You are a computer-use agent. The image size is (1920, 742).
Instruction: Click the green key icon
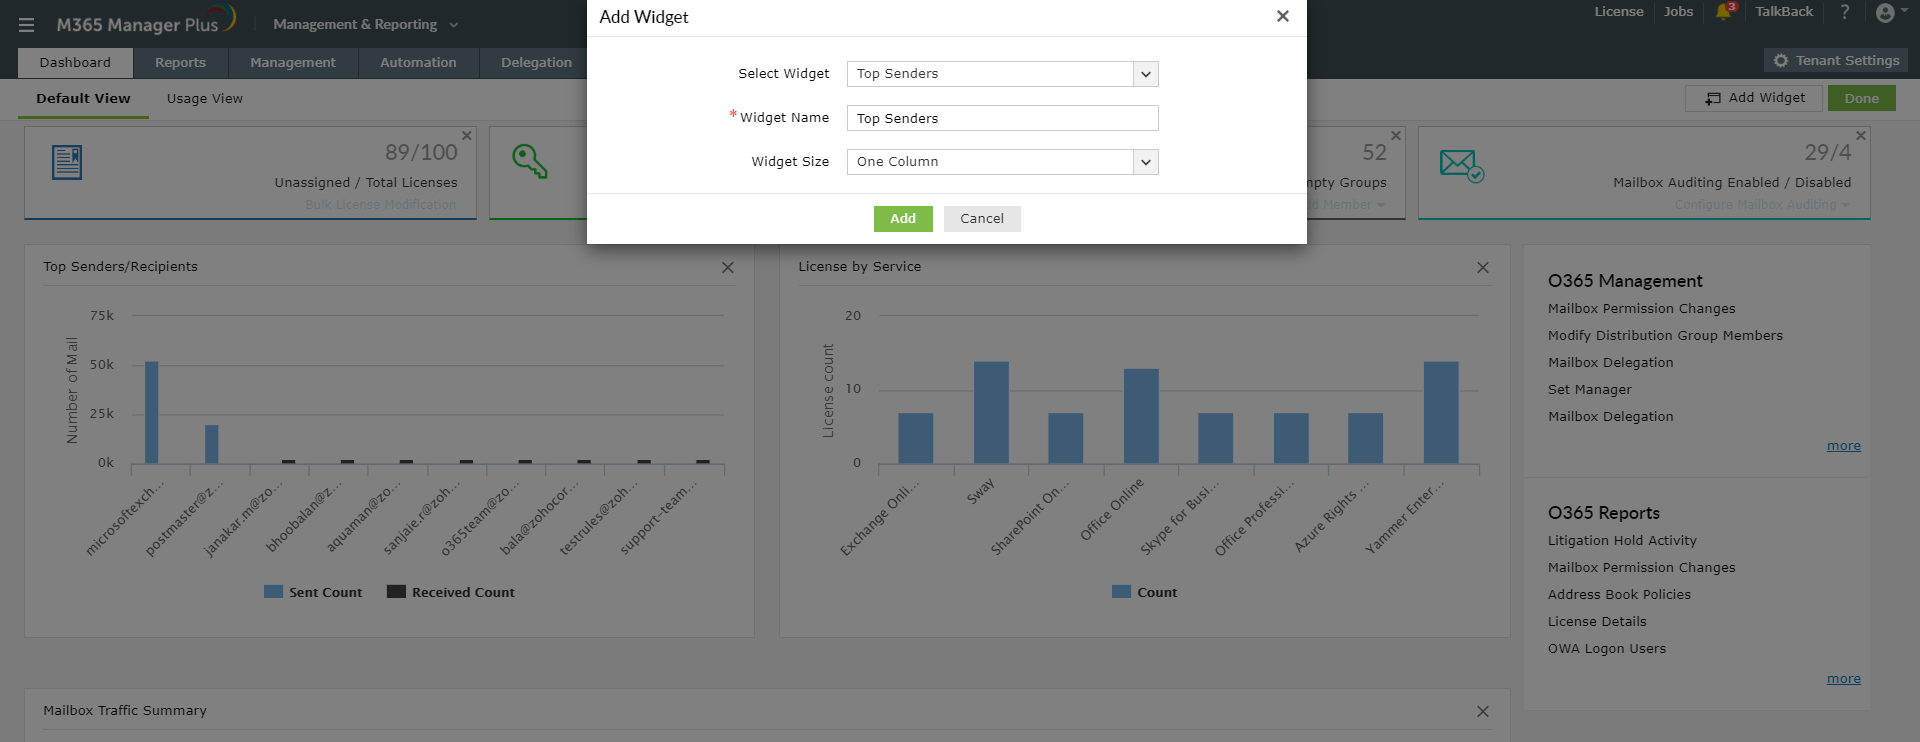[529, 161]
